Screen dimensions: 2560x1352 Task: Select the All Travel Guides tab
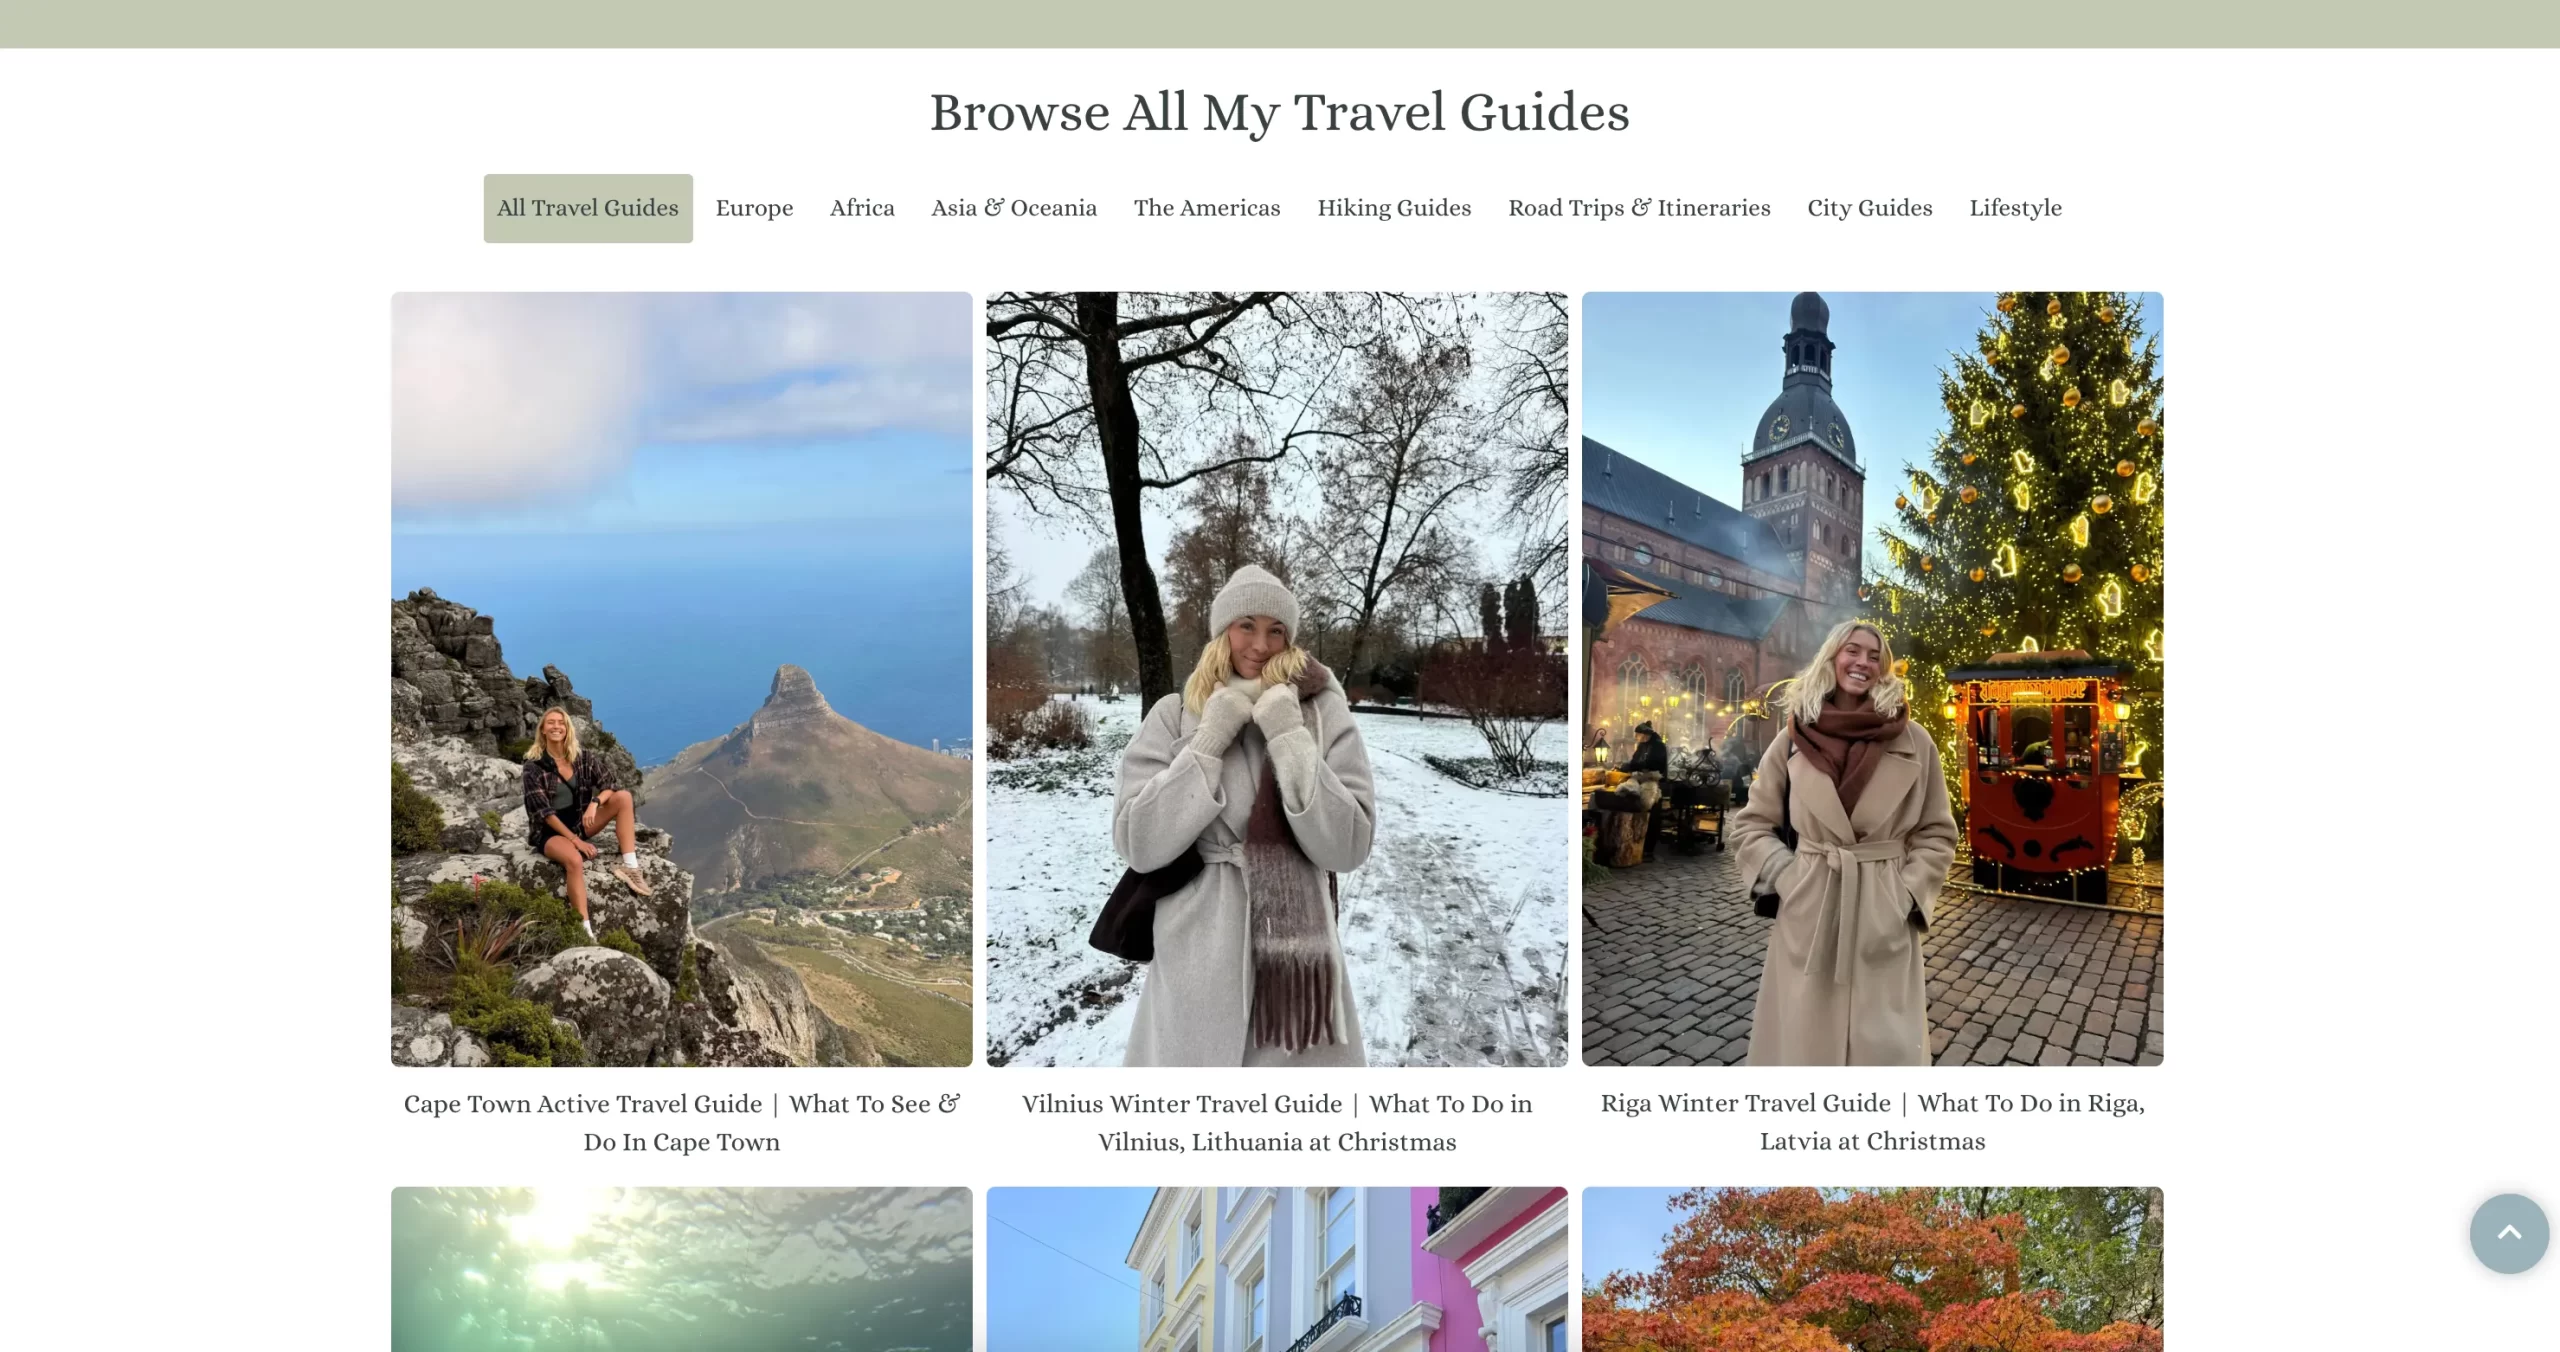coord(588,208)
